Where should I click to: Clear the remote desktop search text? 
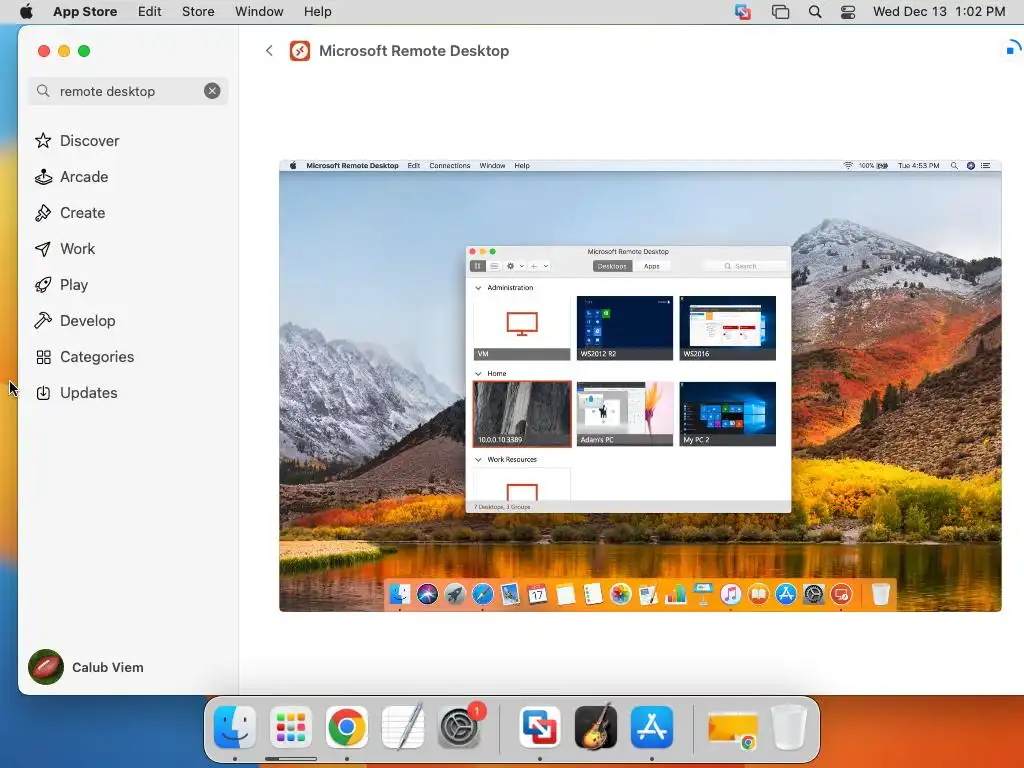pos(212,91)
